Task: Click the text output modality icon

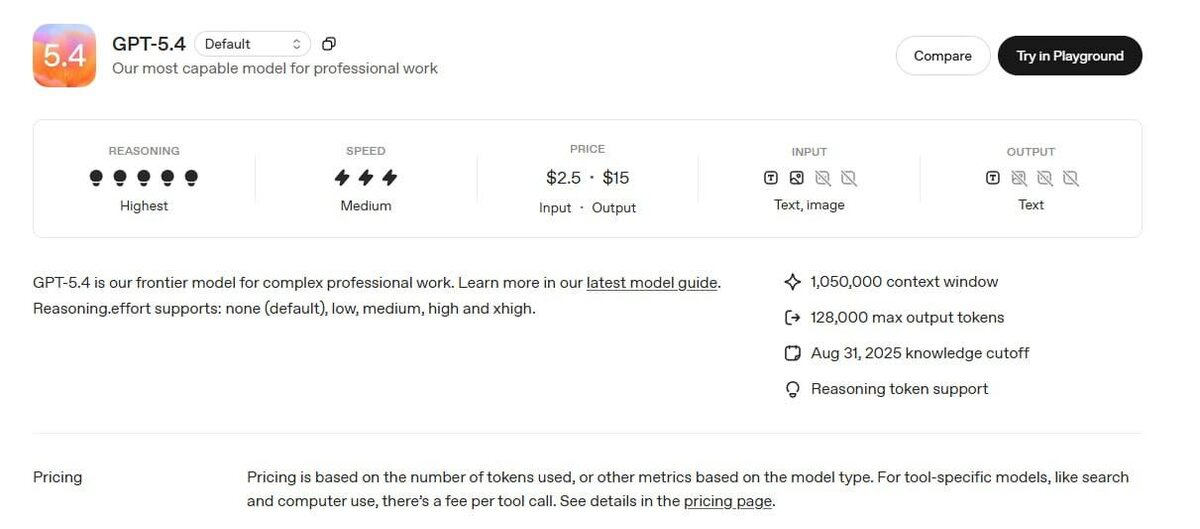Action: pos(992,178)
